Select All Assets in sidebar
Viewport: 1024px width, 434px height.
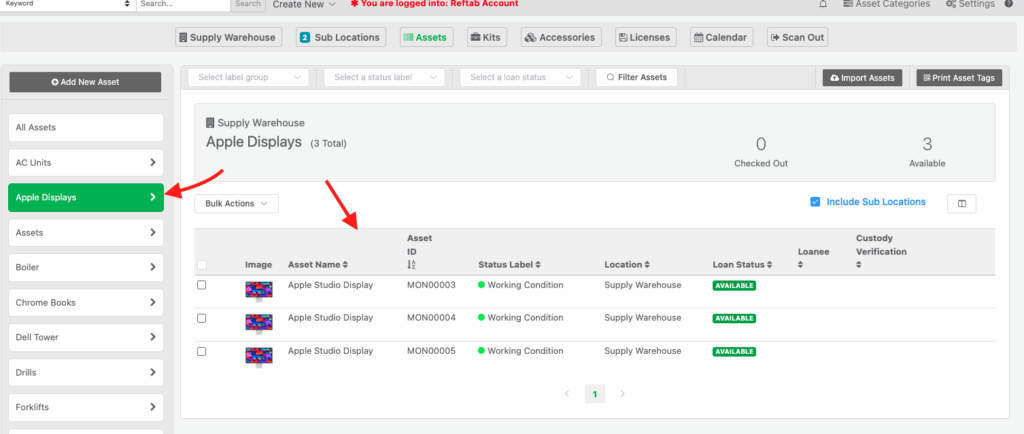86,127
